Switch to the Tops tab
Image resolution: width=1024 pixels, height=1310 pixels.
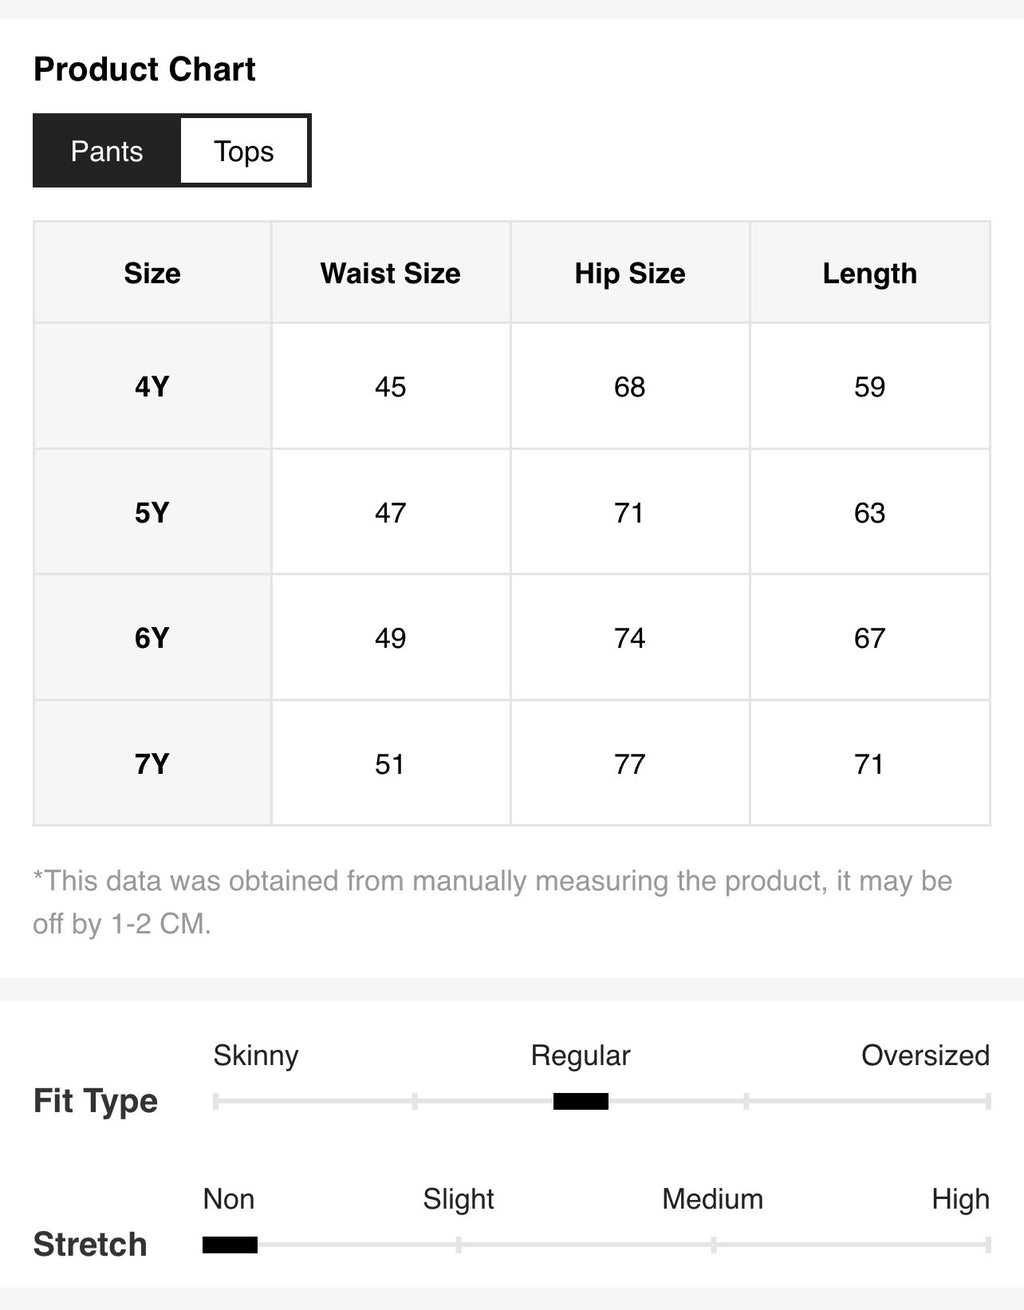pyautogui.click(x=244, y=151)
